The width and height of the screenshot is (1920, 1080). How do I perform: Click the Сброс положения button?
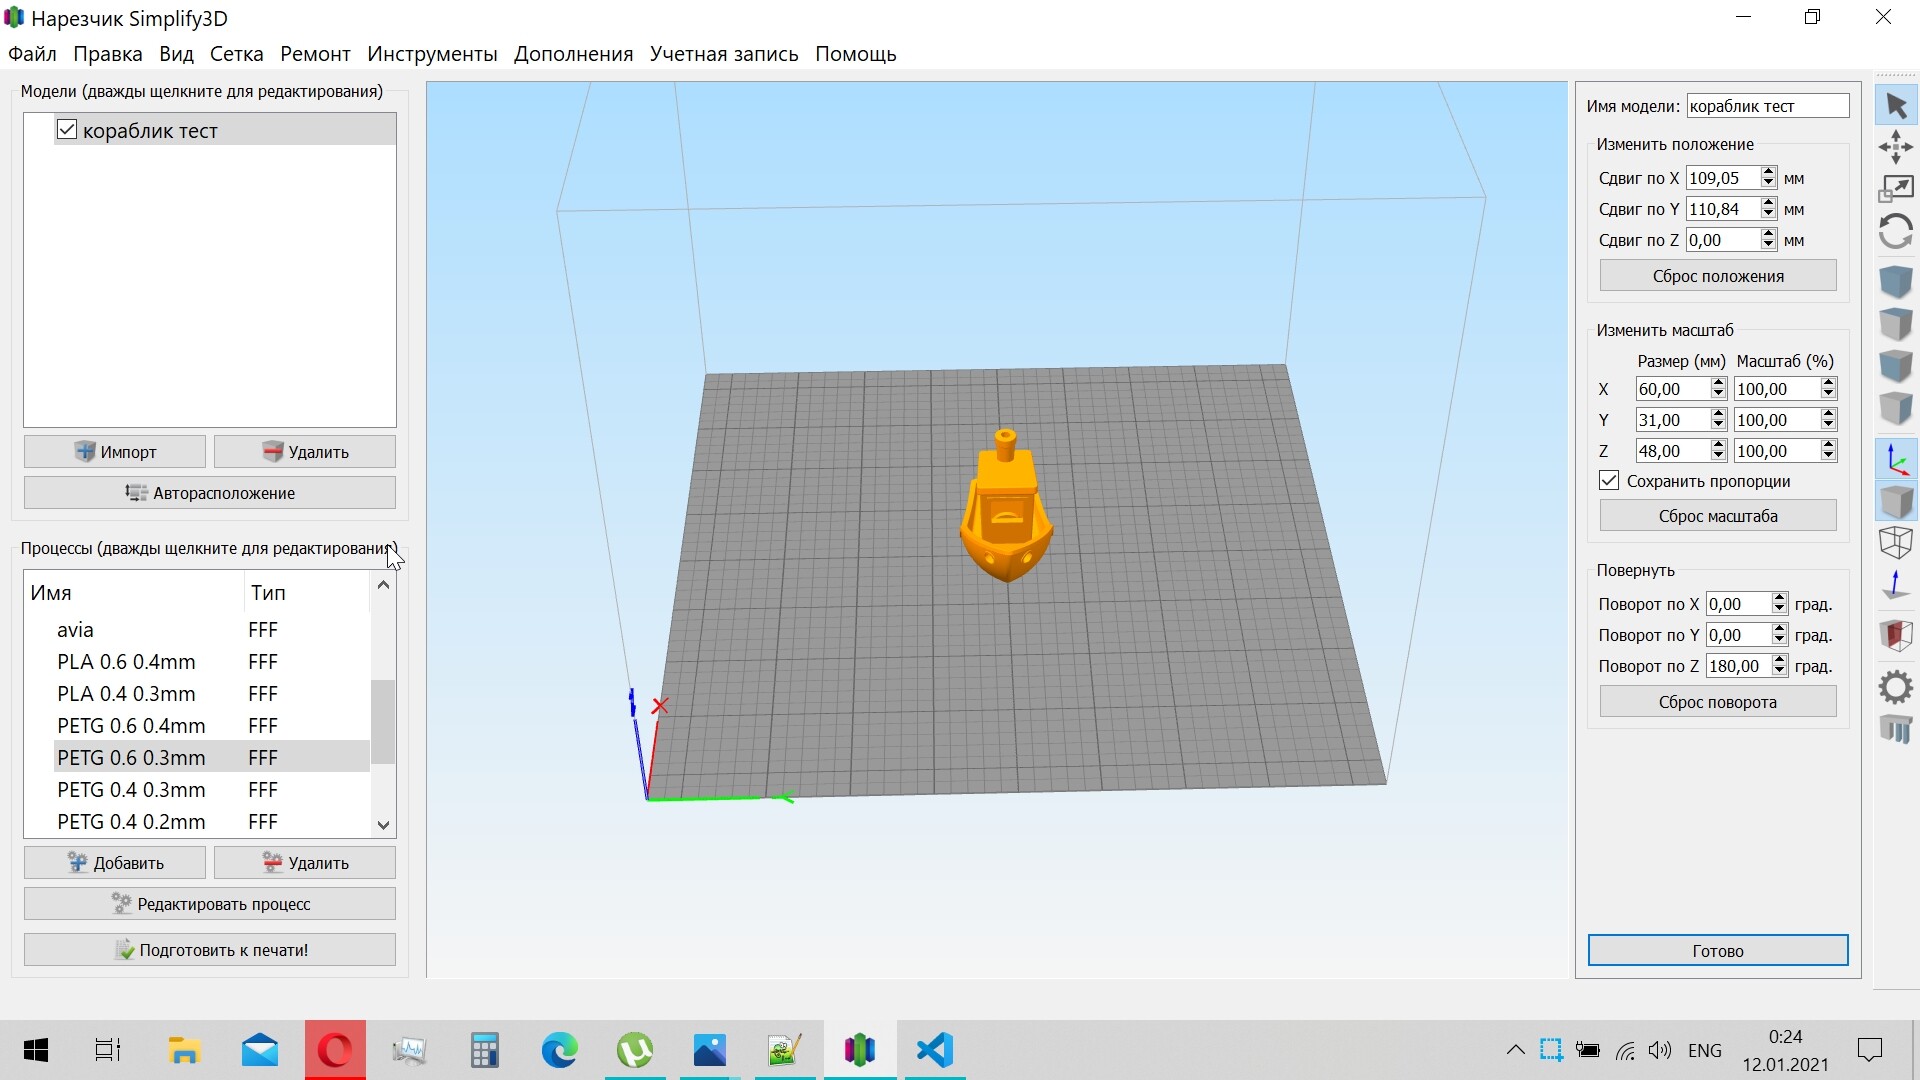(x=1718, y=276)
